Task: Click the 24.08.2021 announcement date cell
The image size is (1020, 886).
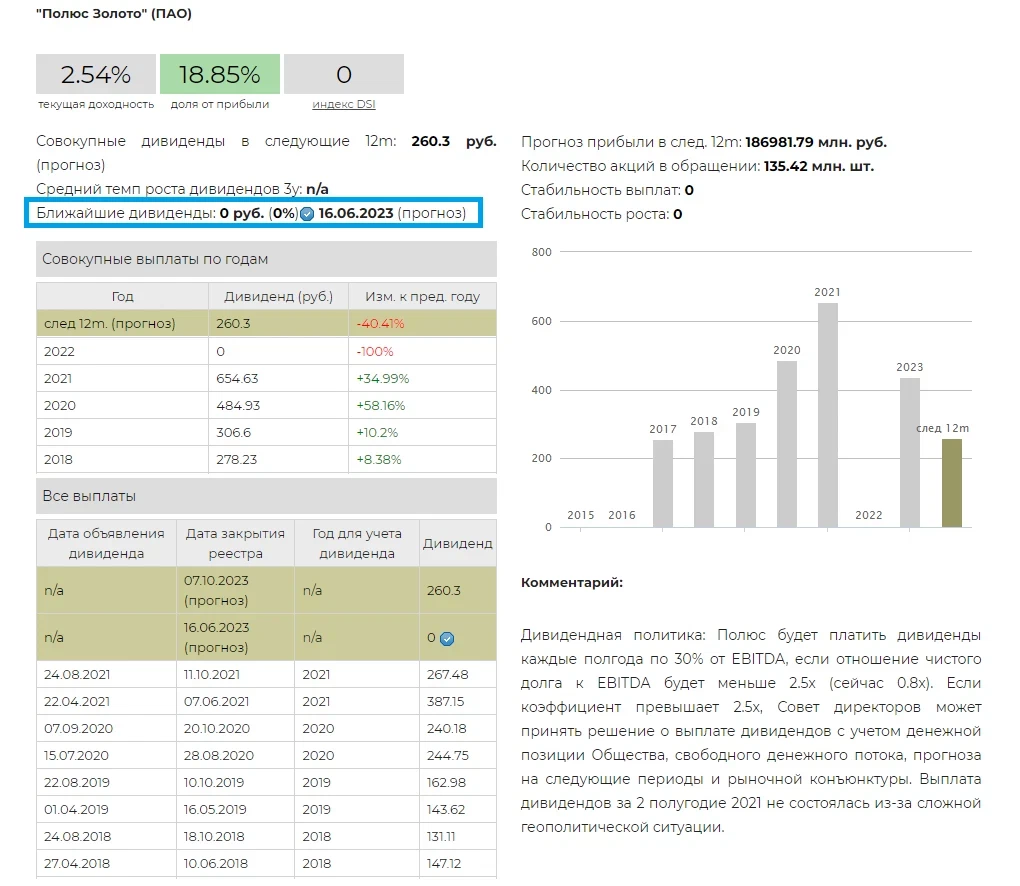Action: pyautogui.click(x=77, y=674)
